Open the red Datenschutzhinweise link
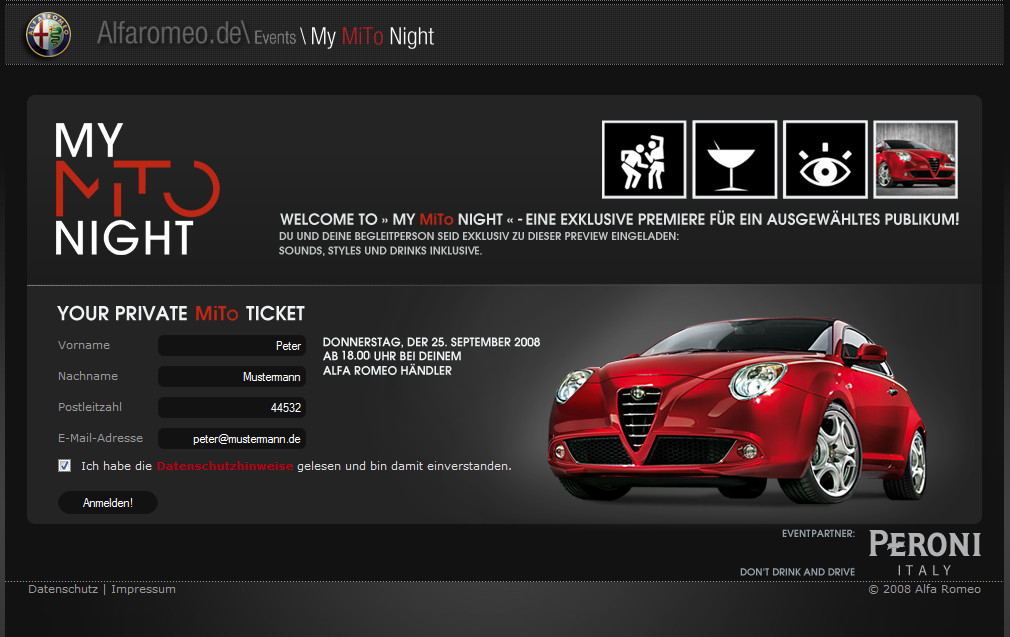1010x637 pixels. coord(224,466)
